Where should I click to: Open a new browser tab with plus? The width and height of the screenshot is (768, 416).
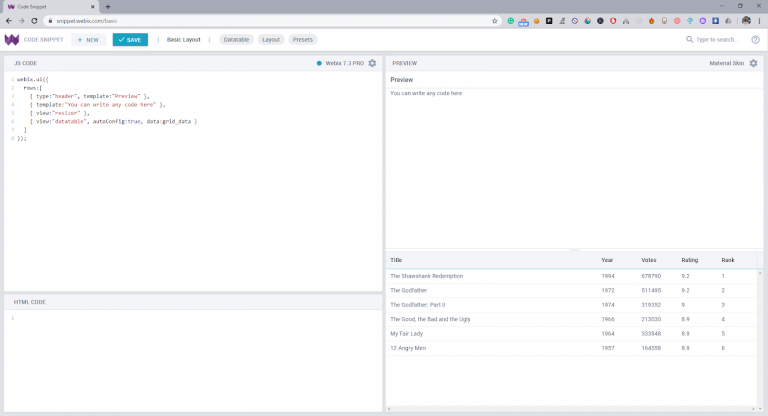[x=108, y=6]
